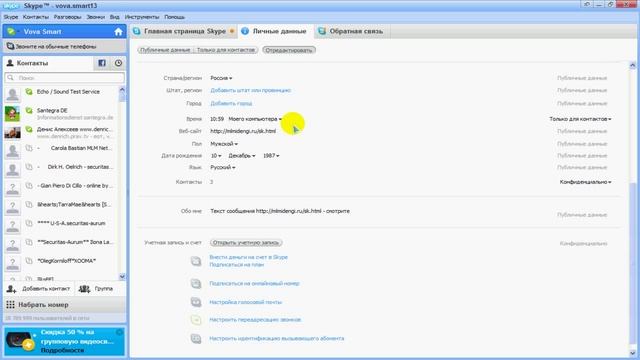Expand the 1987 year dropdown
Viewport: 640px width, 360px height.
point(271,156)
